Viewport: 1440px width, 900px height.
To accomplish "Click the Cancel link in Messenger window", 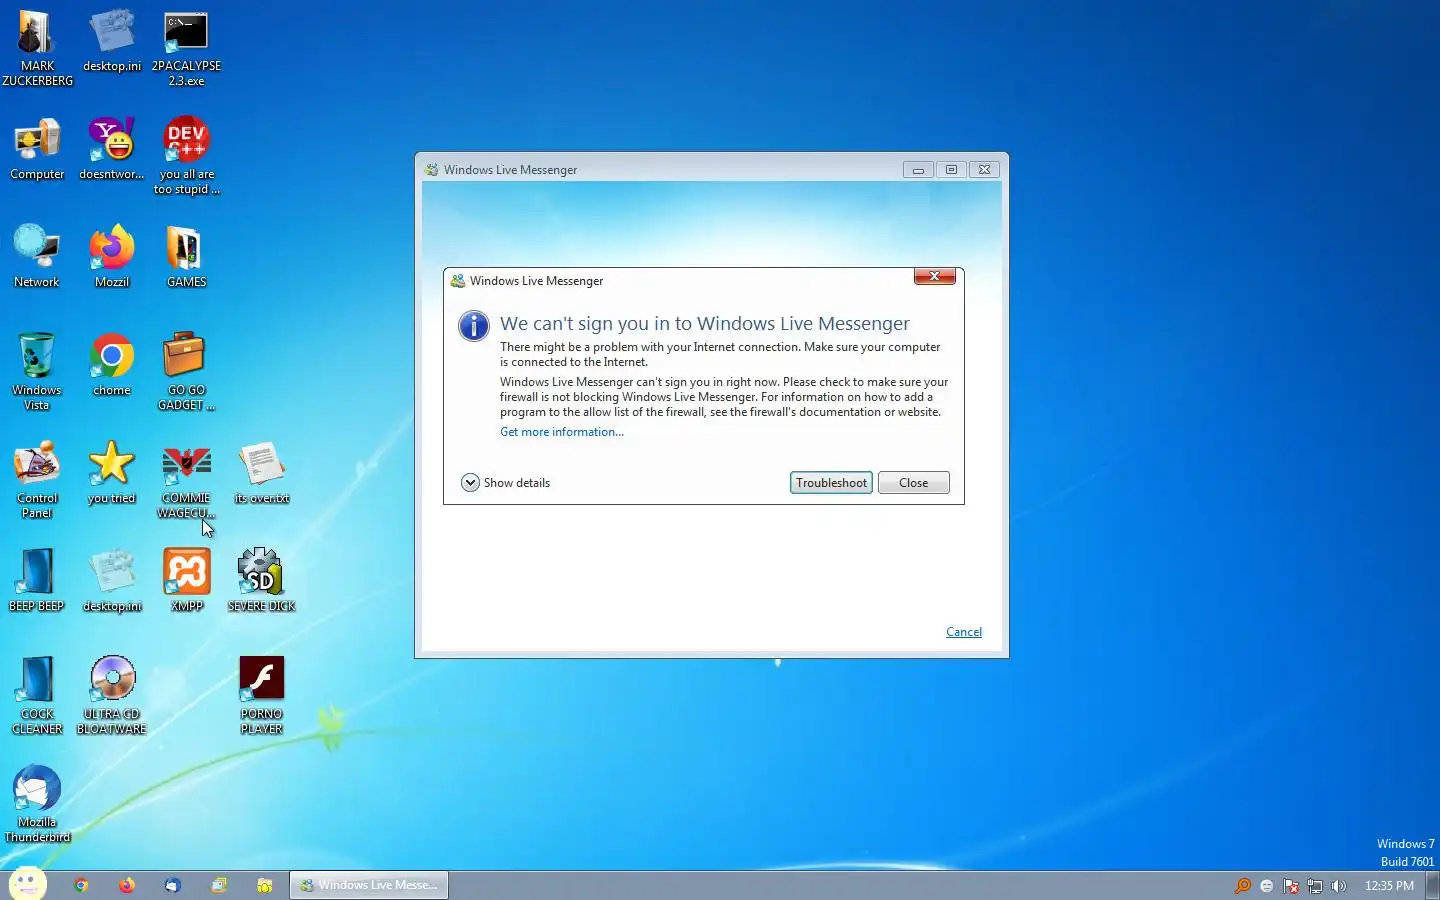I will coord(964,632).
